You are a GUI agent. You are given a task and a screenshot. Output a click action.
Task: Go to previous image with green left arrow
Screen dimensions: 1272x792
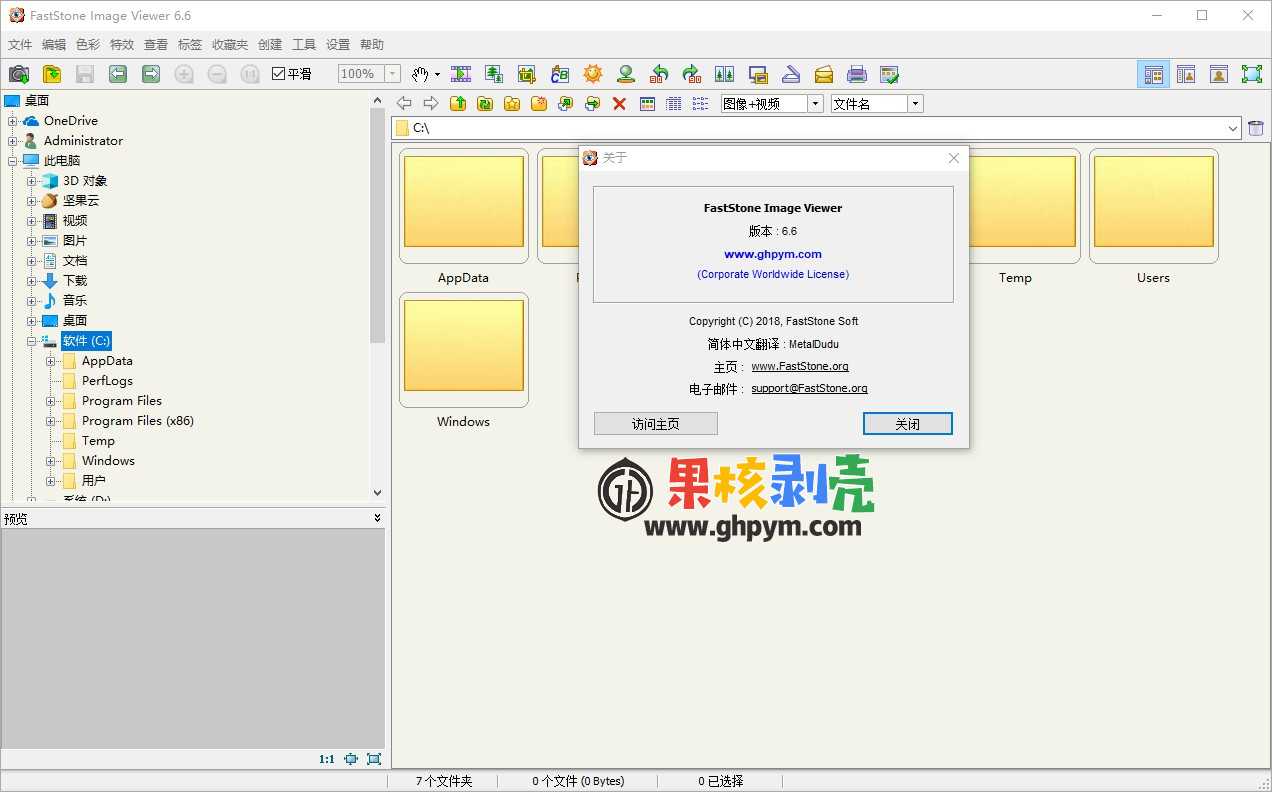[x=118, y=74]
